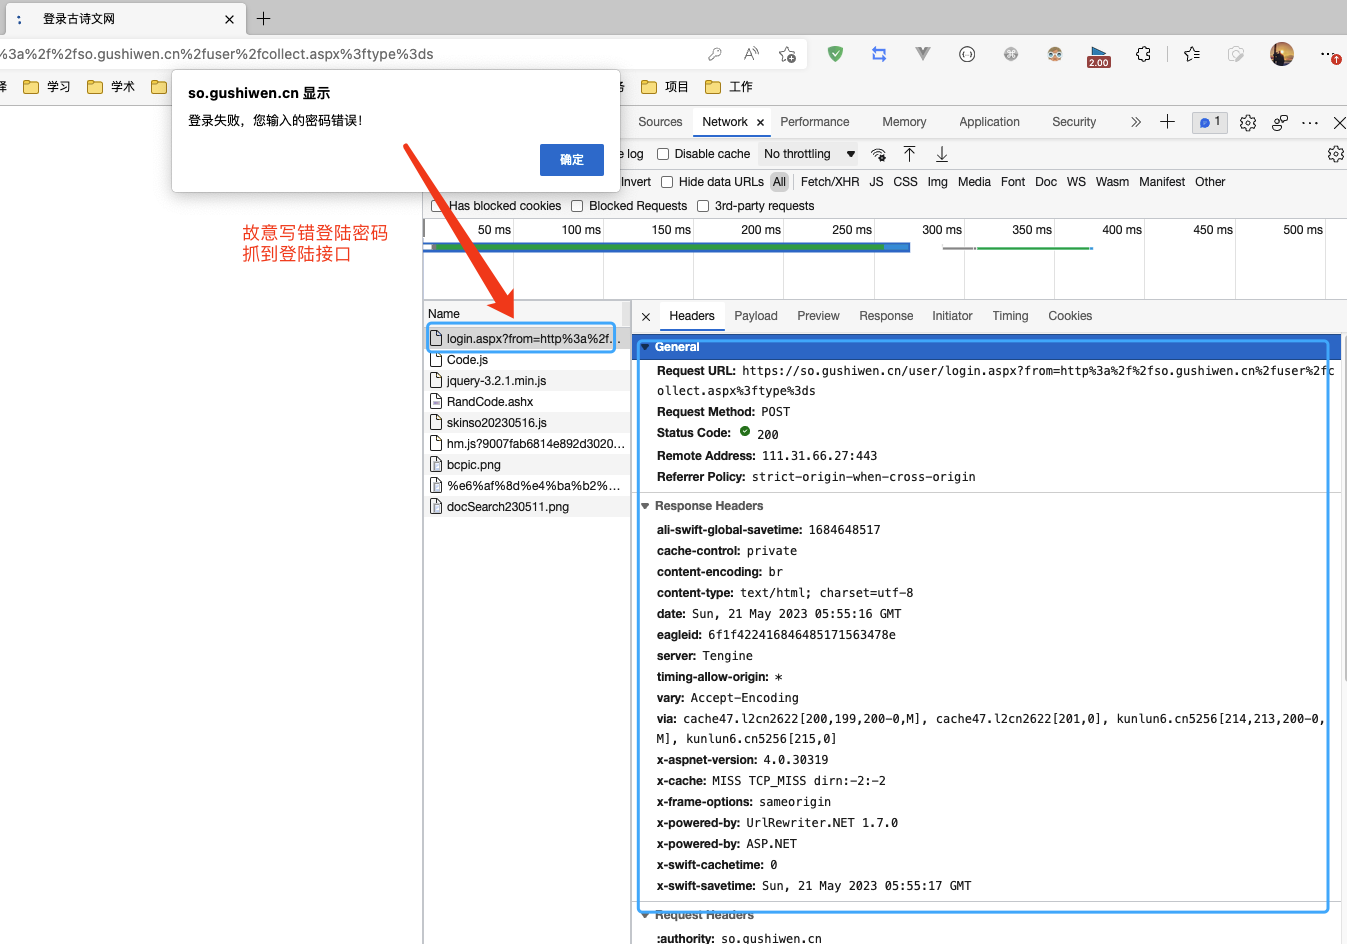This screenshot has height=944, width=1347.
Task: Click the 确定 button in the dialog
Action: point(571,159)
